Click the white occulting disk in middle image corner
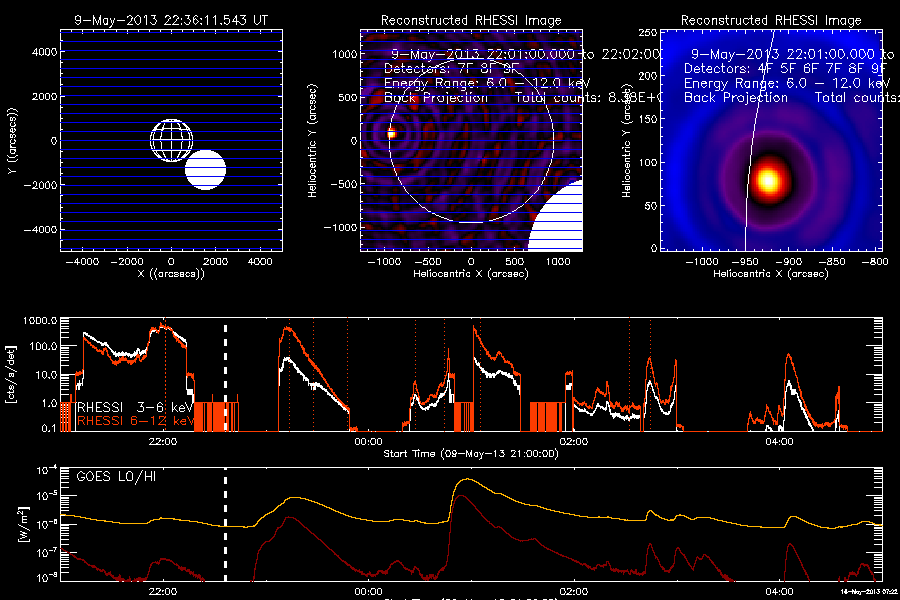Viewport: 900px width, 600px height. point(558,219)
